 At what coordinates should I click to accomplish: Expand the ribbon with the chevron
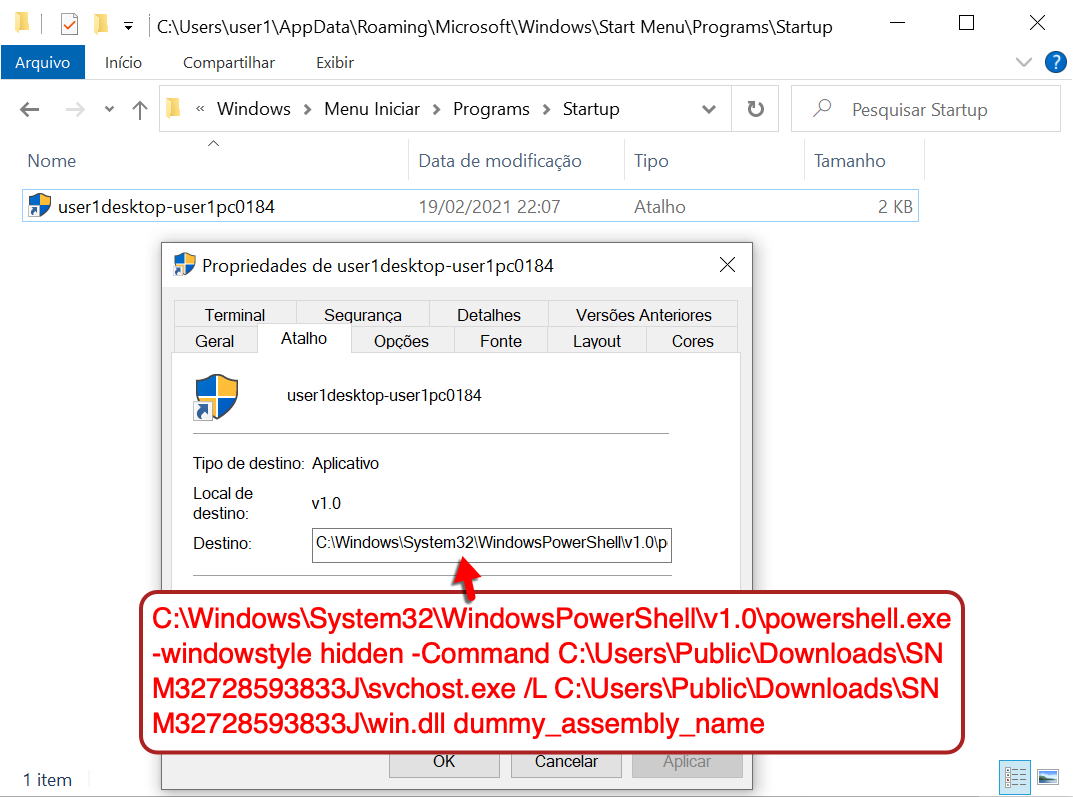pos(1024,62)
